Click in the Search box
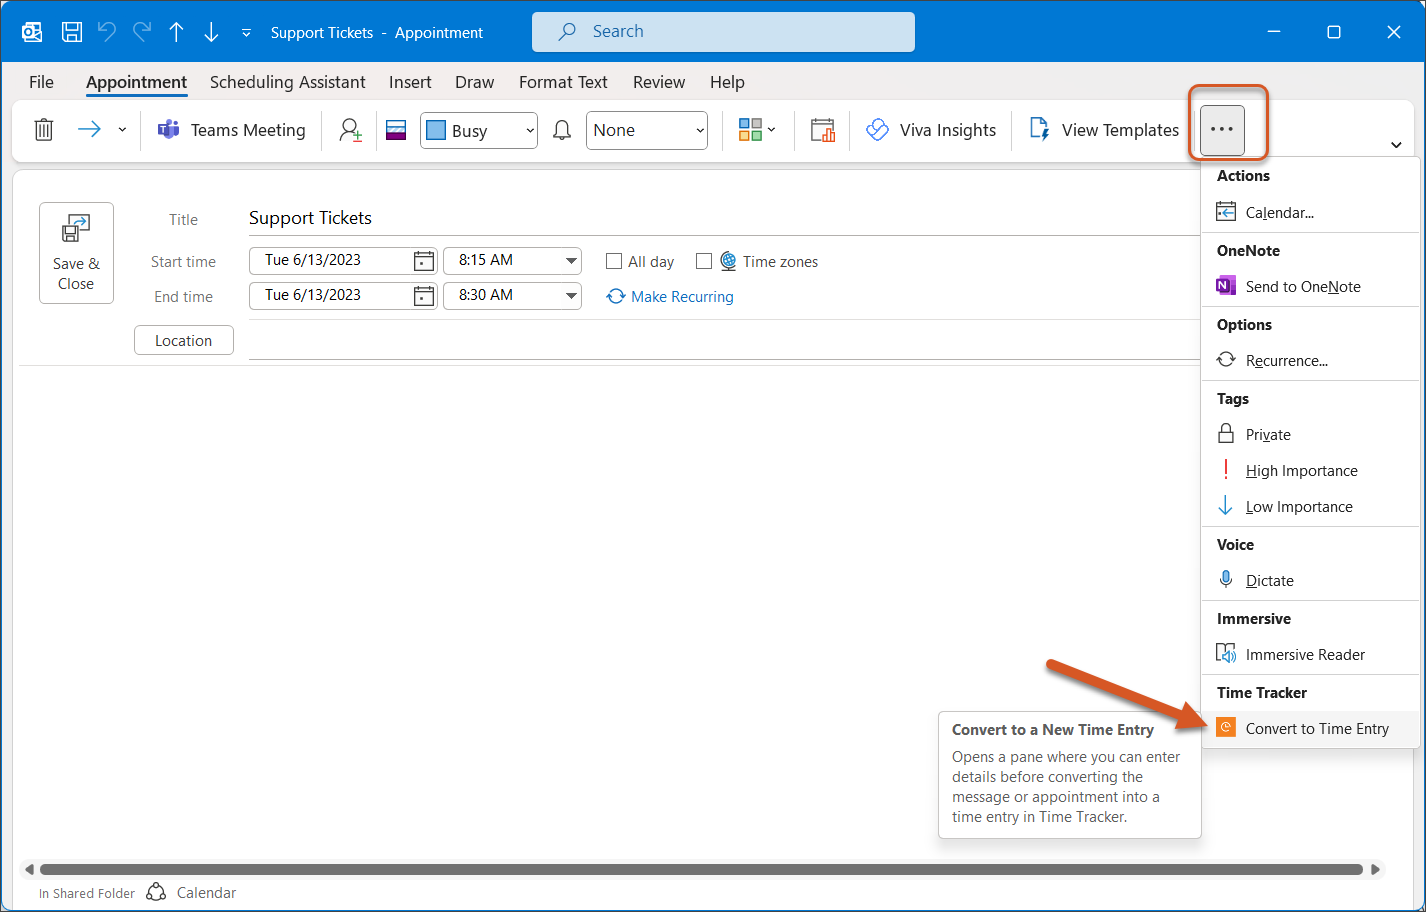Screen dimensions: 1426x912 click(x=723, y=32)
